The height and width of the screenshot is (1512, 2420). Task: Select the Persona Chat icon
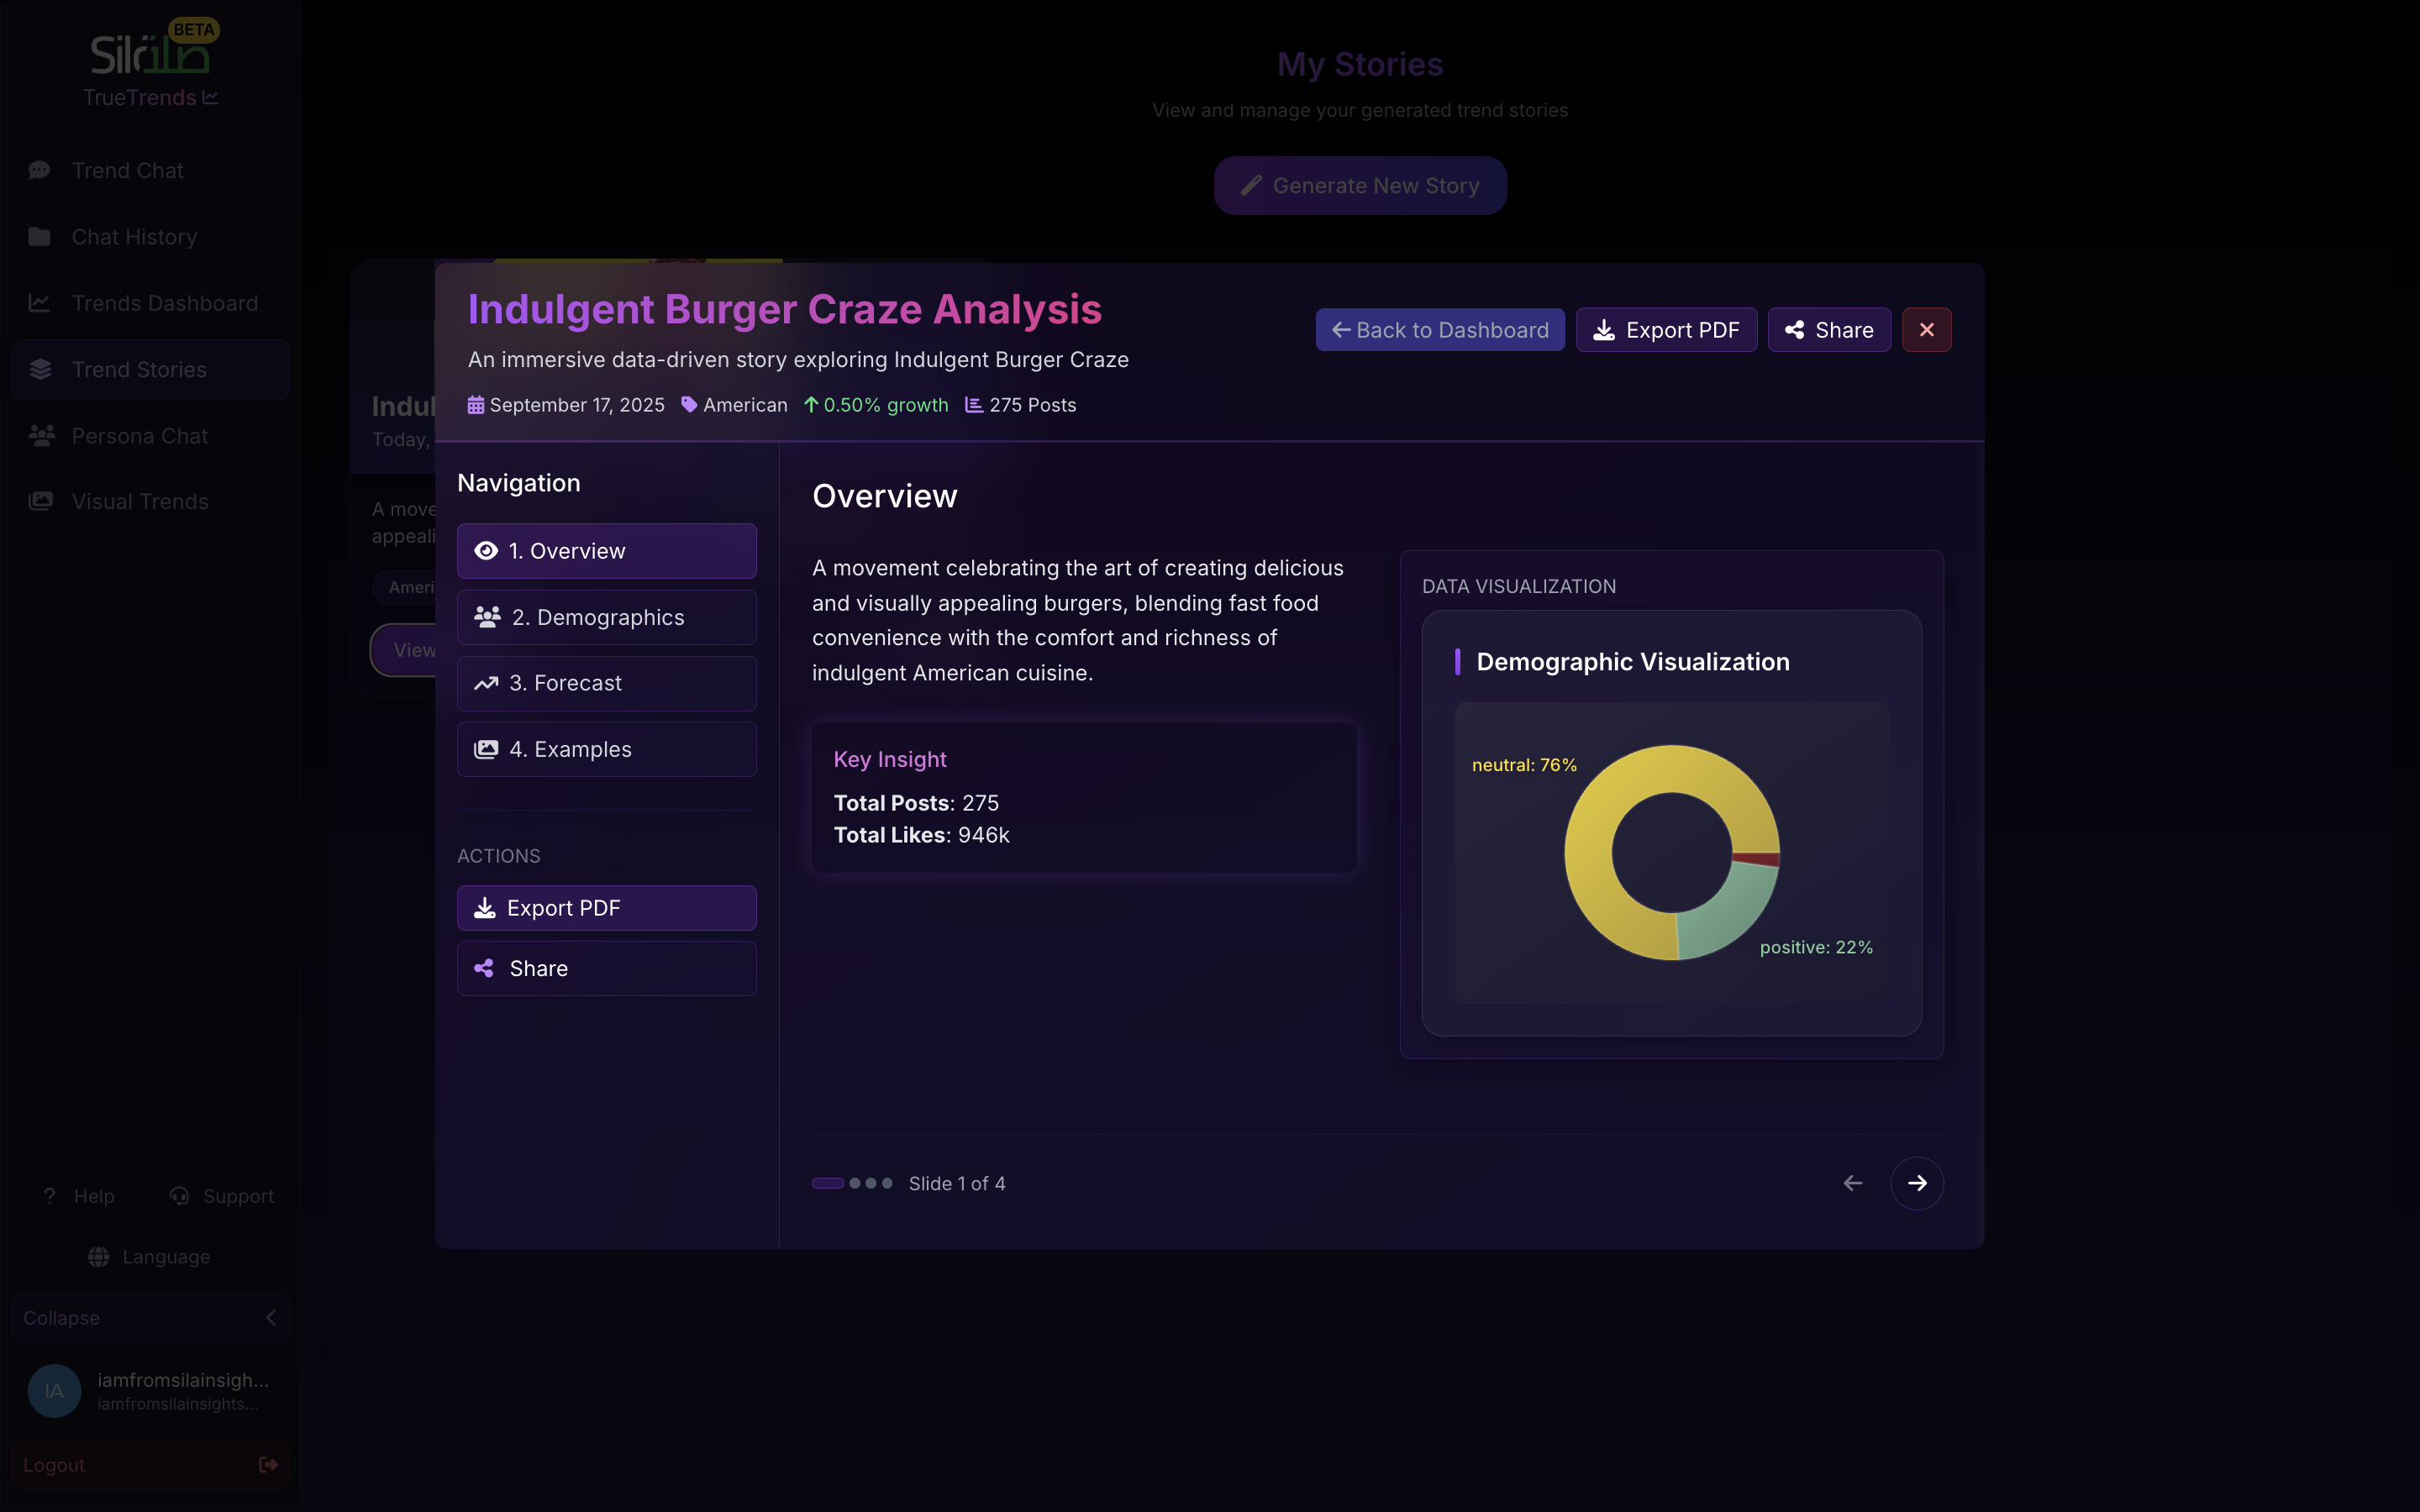click(x=40, y=435)
